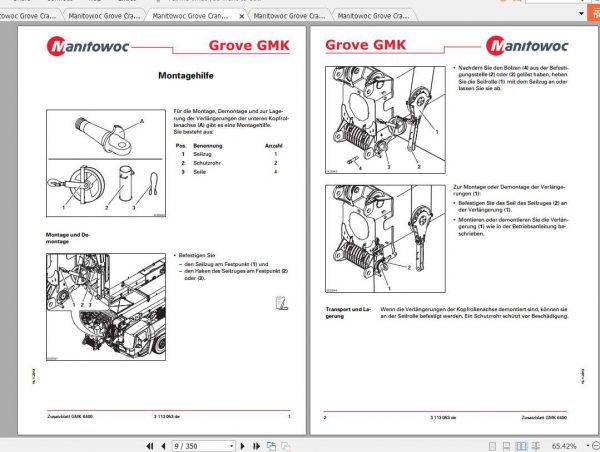The height and width of the screenshot is (452, 600).
Task: Switch to the last Manitowoc Grove Cra... tab
Action: pyautogui.click(x=373, y=16)
